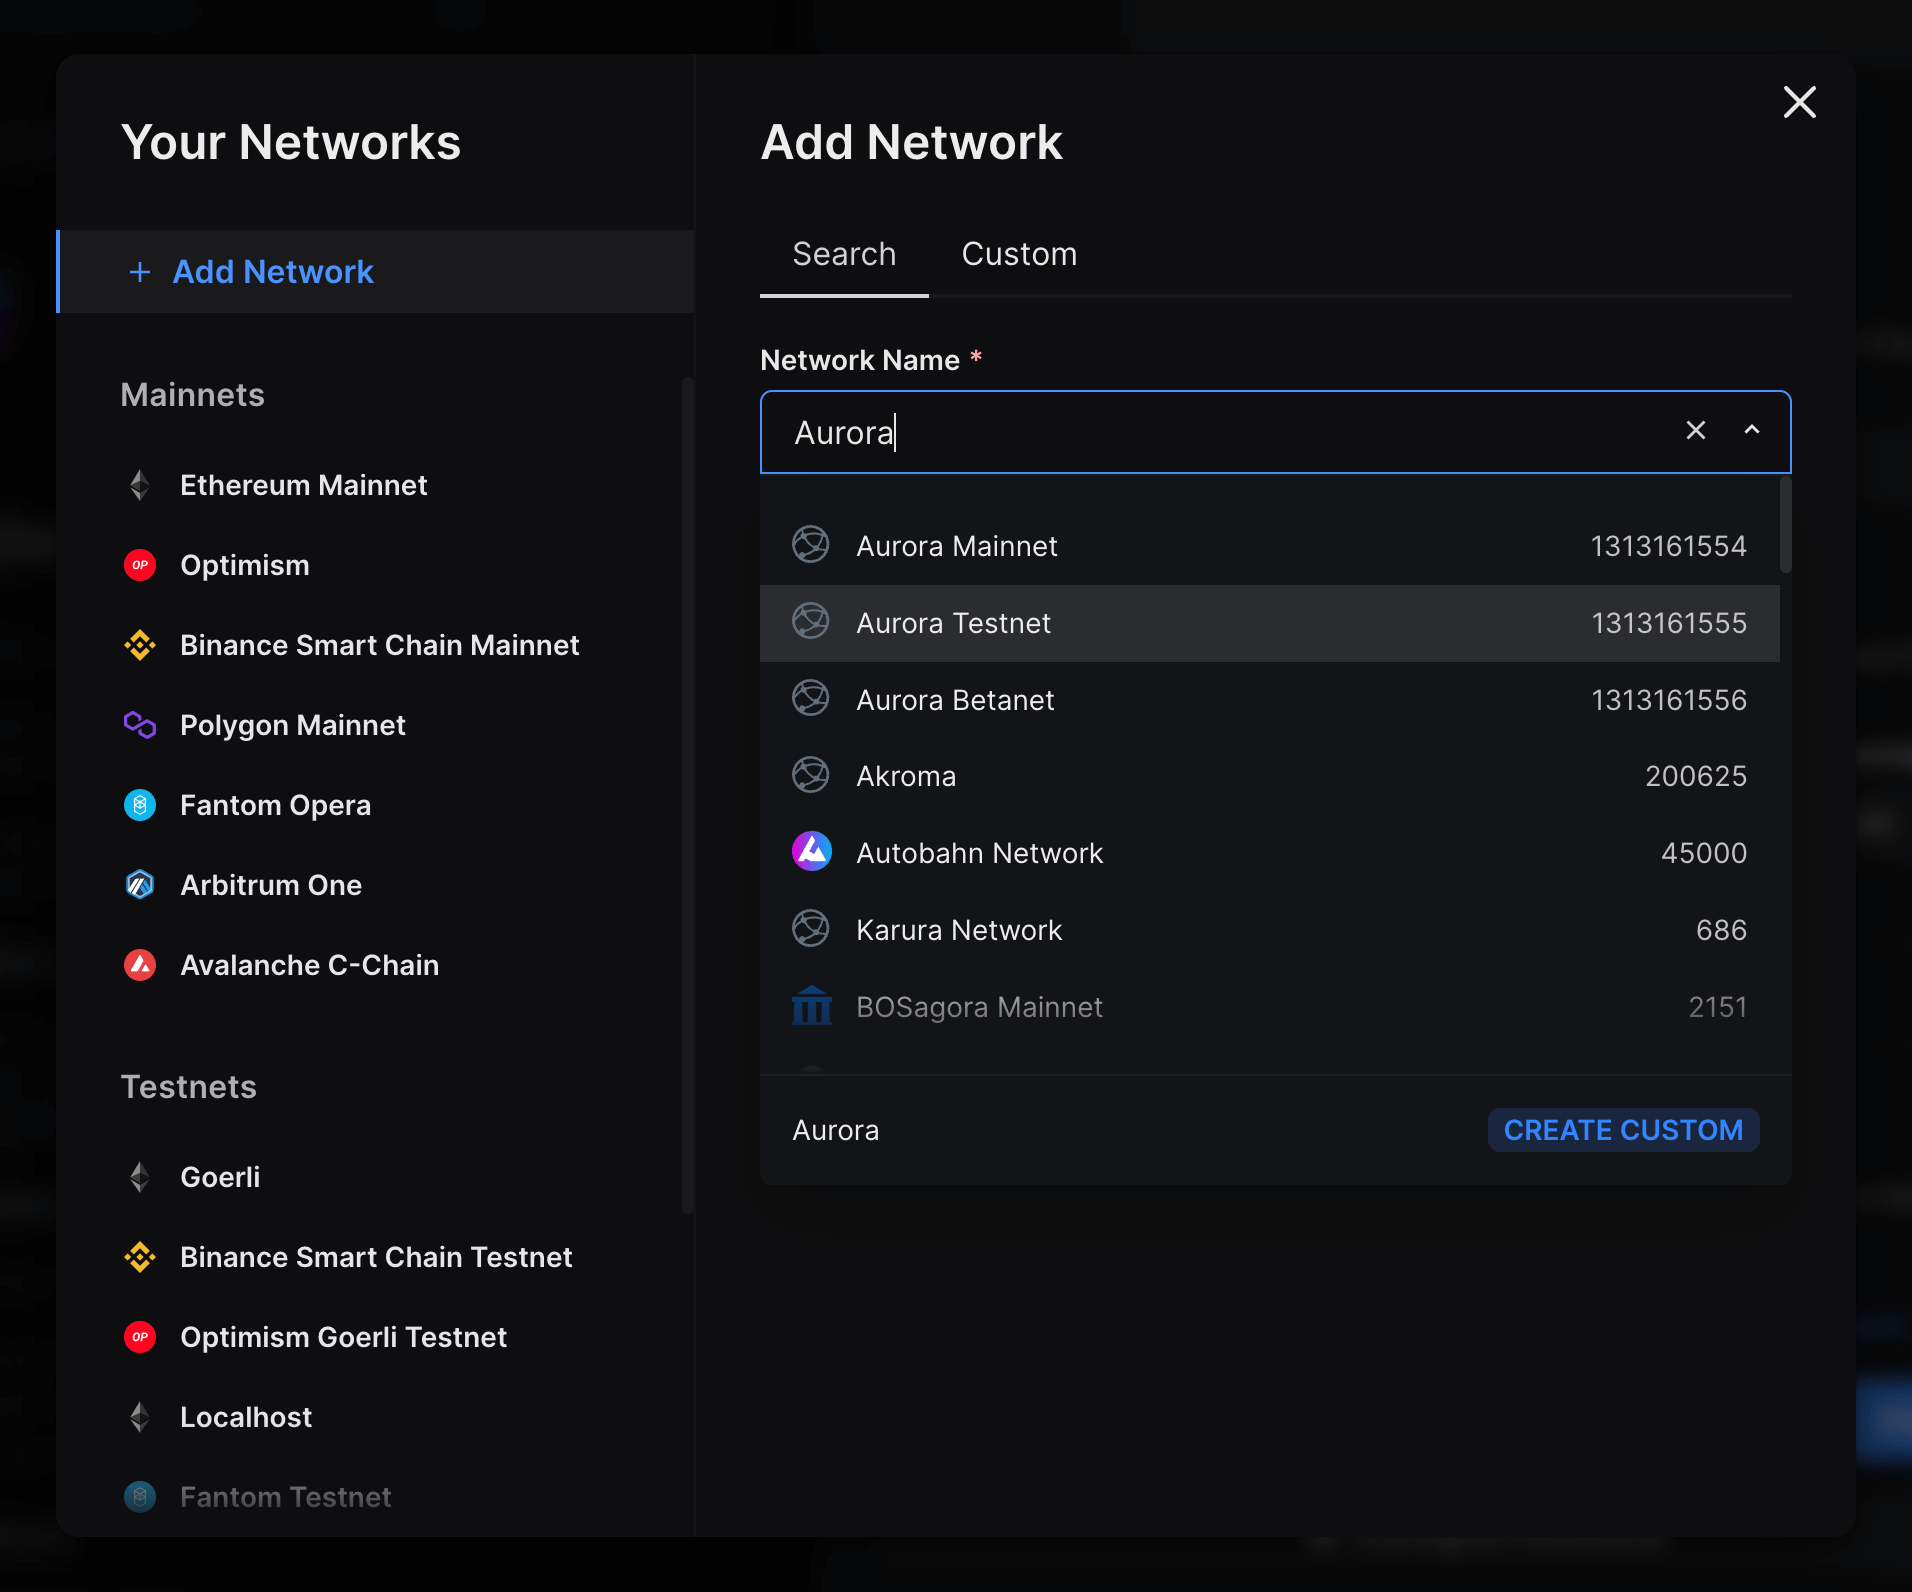Click the red Optimism OP icon
The width and height of the screenshot is (1912, 1592).
coord(140,565)
